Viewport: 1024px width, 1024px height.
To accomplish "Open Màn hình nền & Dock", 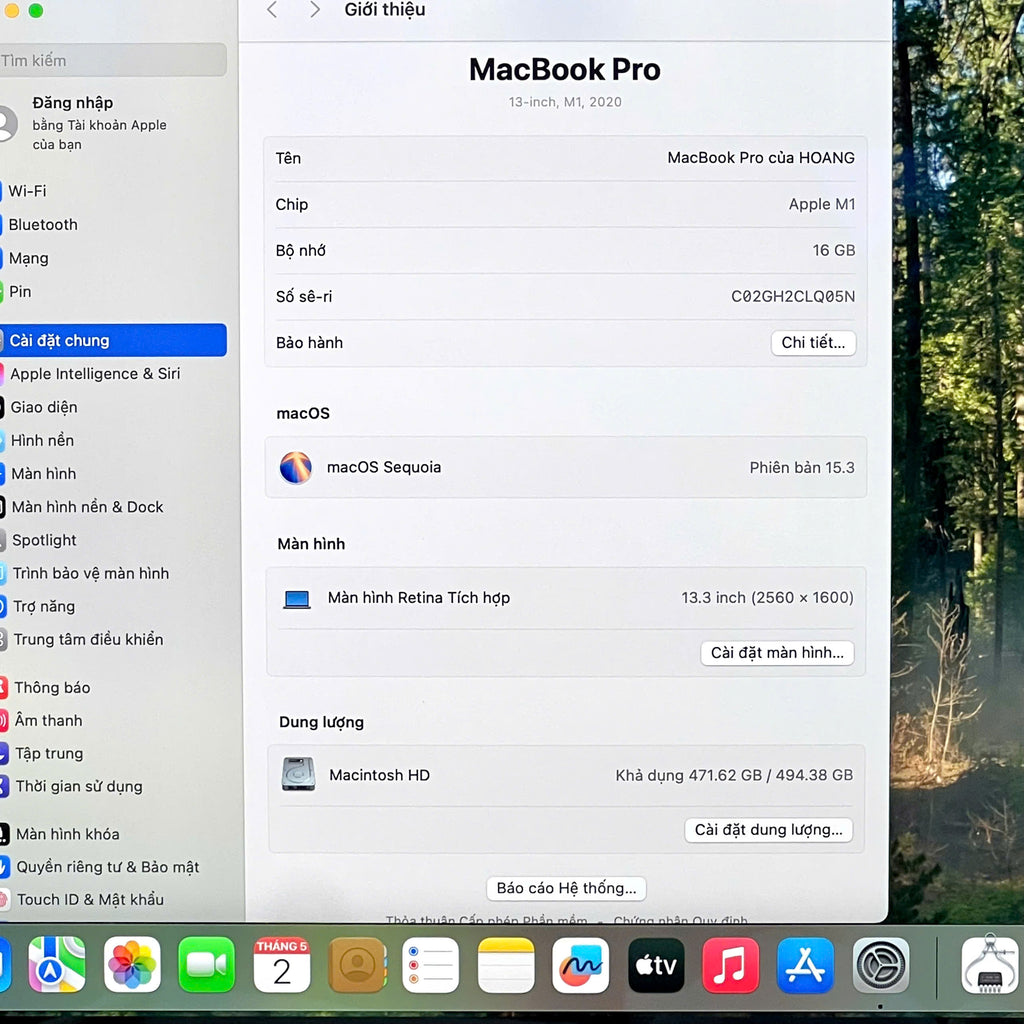I will pos(112,507).
